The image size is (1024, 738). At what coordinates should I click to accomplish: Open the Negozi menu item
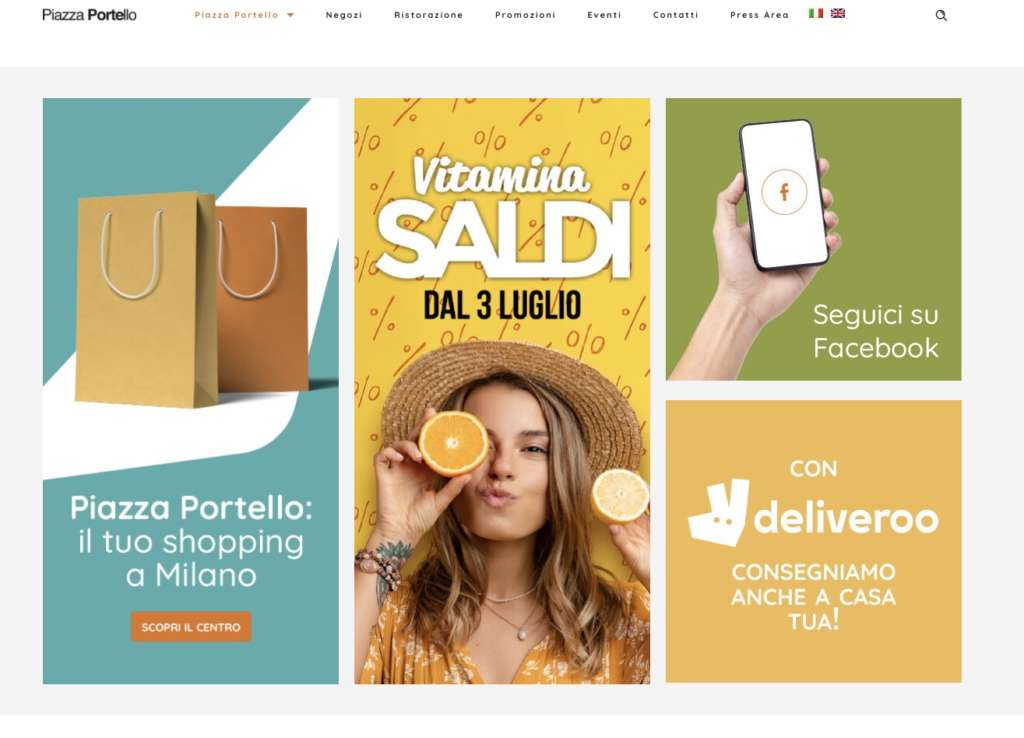pyautogui.click(x=344, y=15)
